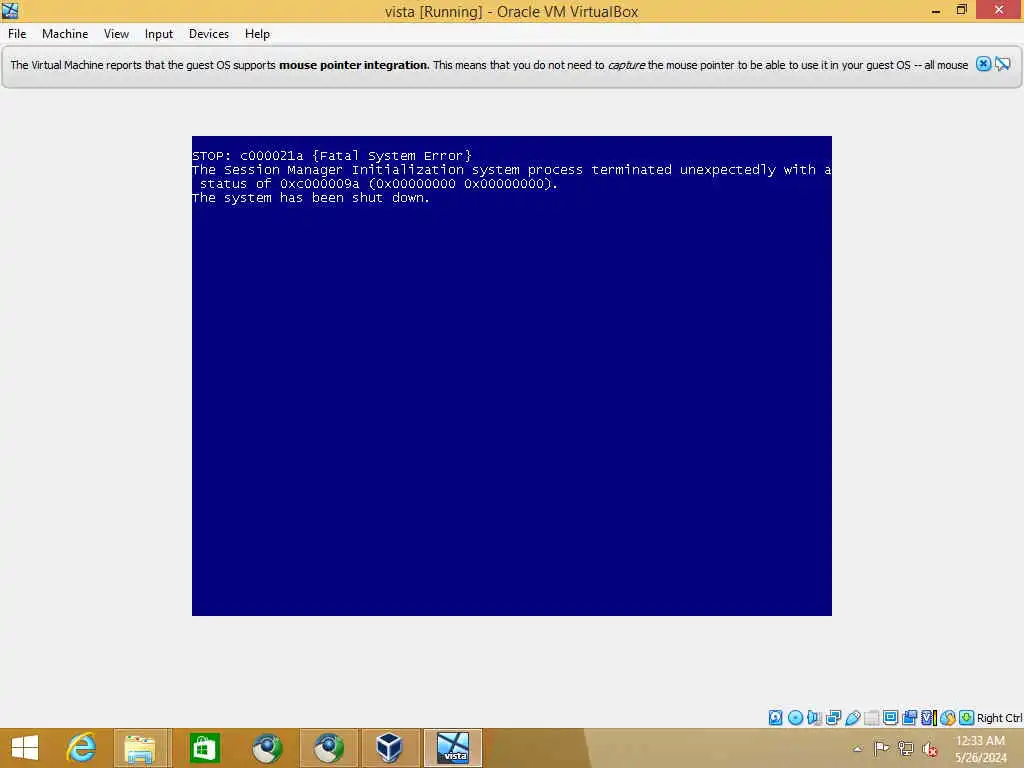This screenshot has height=768, width=1024.
Task: Switch to VirtualBox Manager on the taskbar
Action: (x=389, y=748)
